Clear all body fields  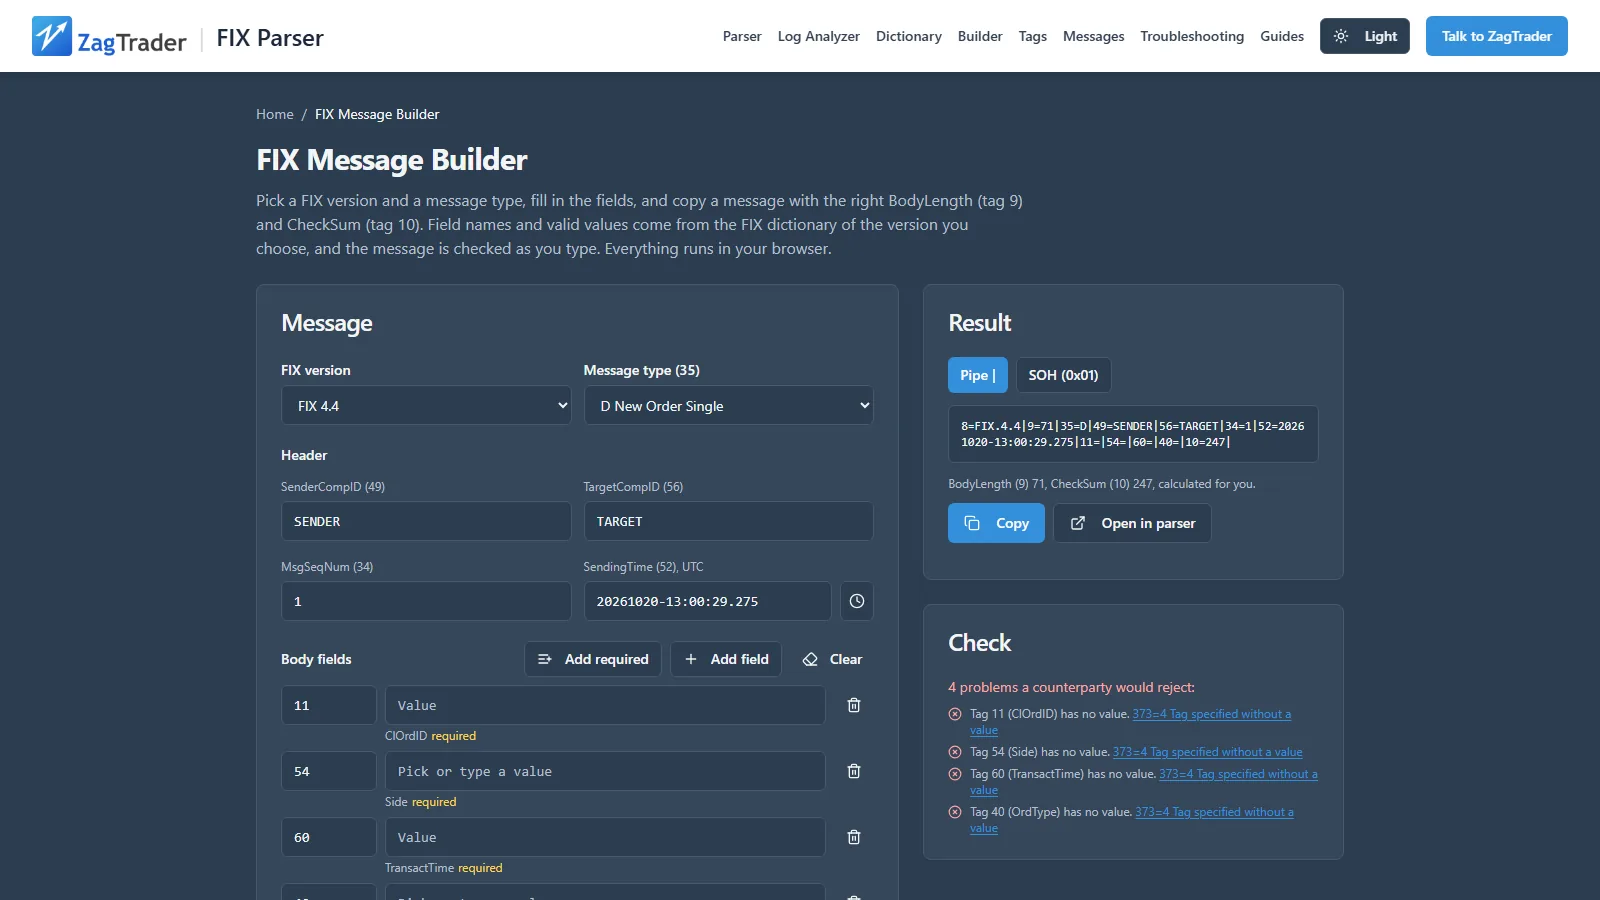click(832, 659)
